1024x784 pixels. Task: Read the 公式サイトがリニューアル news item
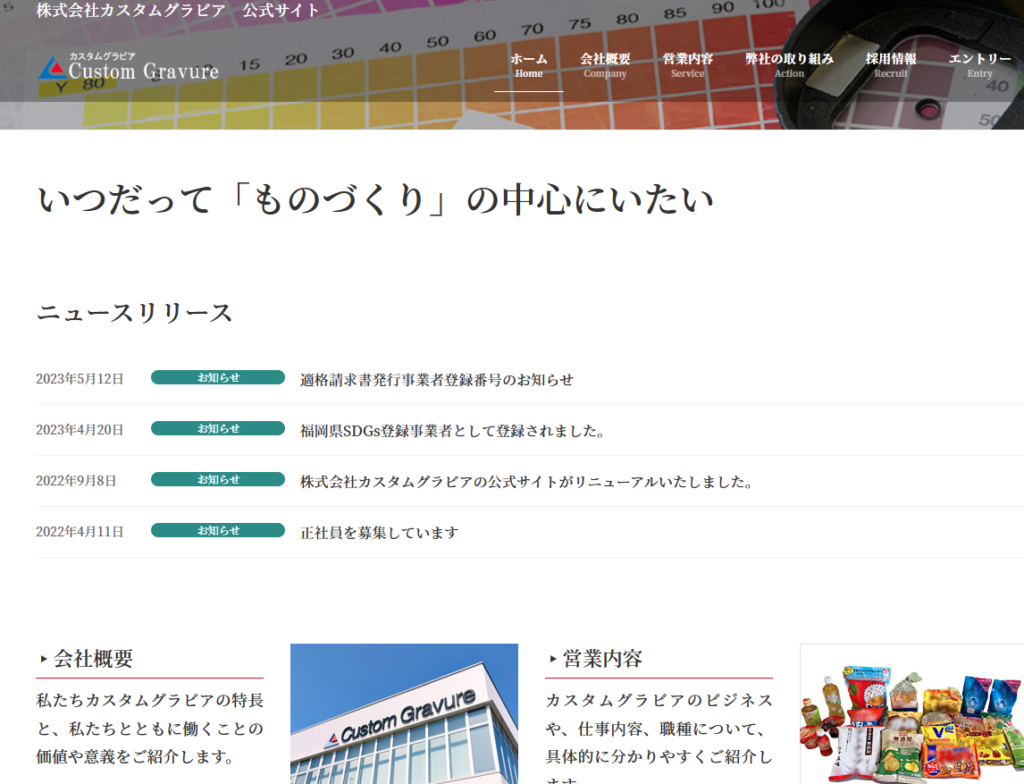526,482
